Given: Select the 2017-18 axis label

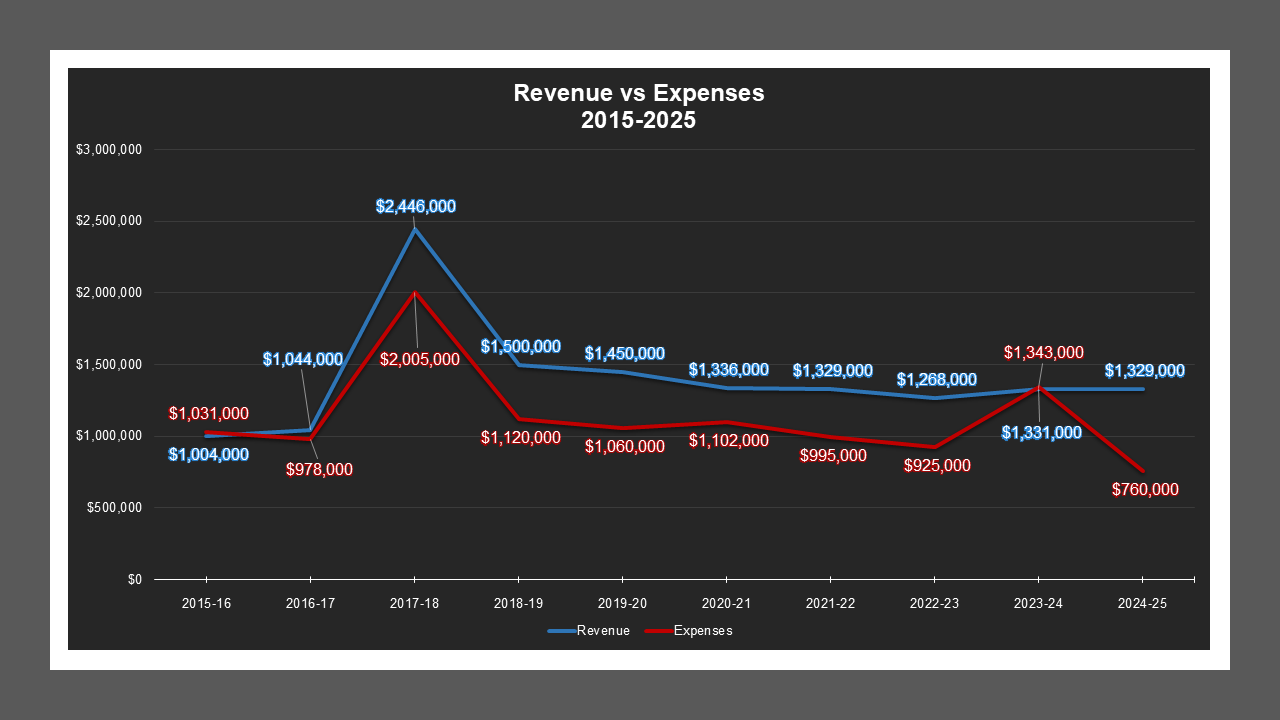Looking at the screenshot, I should (414, 603).
